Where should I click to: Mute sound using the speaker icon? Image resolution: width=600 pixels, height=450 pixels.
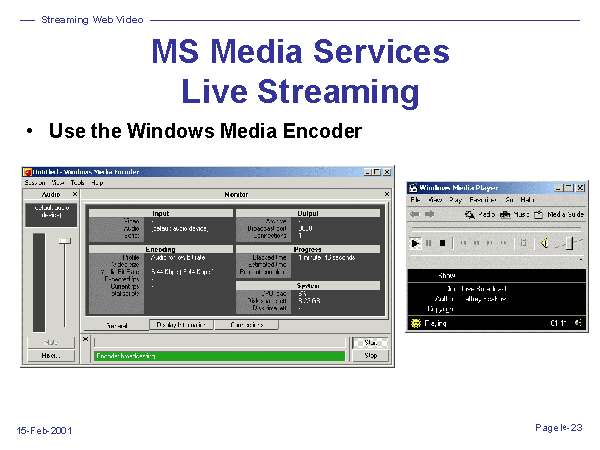545,243
